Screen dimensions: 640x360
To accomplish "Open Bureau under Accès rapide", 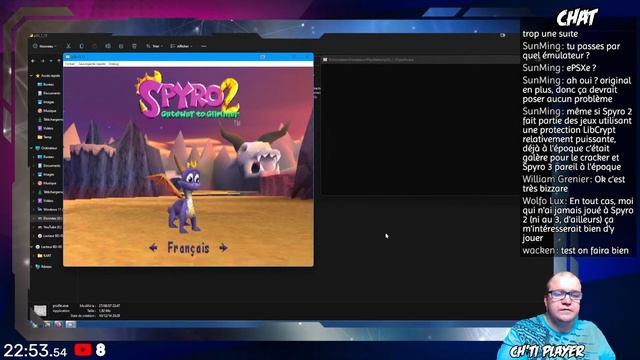I will point(46,84).
